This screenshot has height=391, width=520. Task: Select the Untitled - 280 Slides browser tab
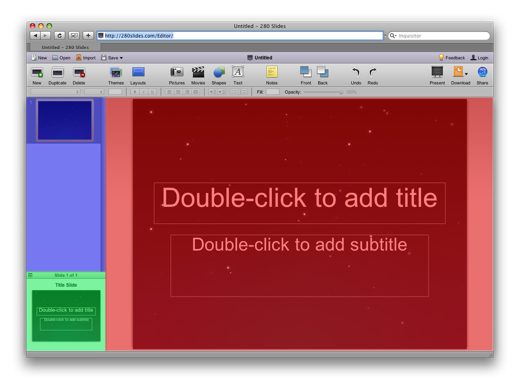pyautogui.click(x=65, y=47)
